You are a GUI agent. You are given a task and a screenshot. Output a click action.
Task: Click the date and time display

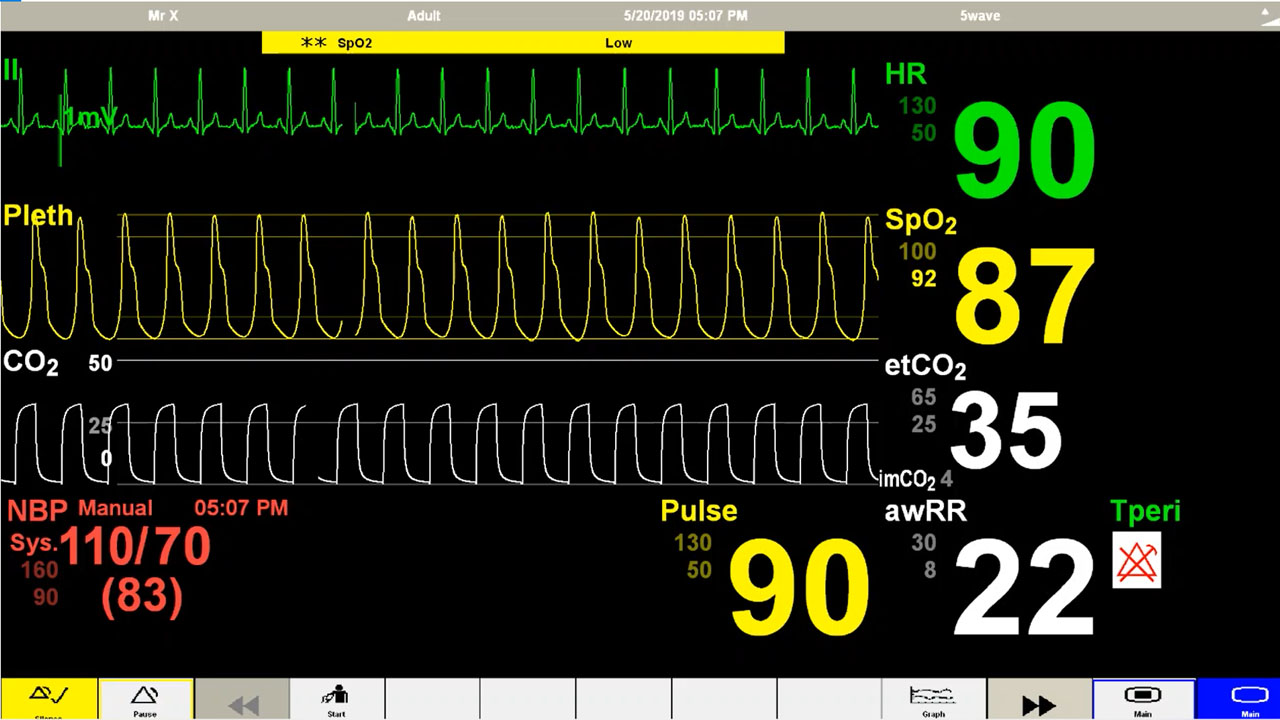685,16
